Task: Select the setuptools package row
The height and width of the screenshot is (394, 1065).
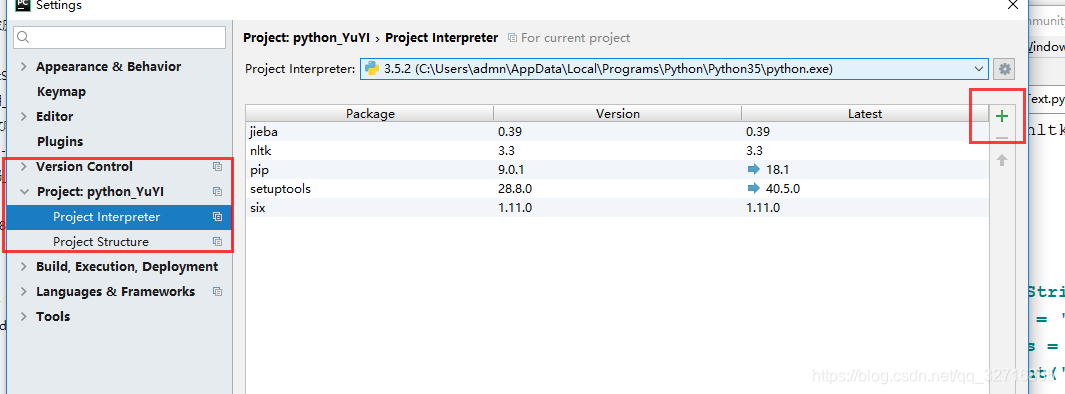Action: 617,189
